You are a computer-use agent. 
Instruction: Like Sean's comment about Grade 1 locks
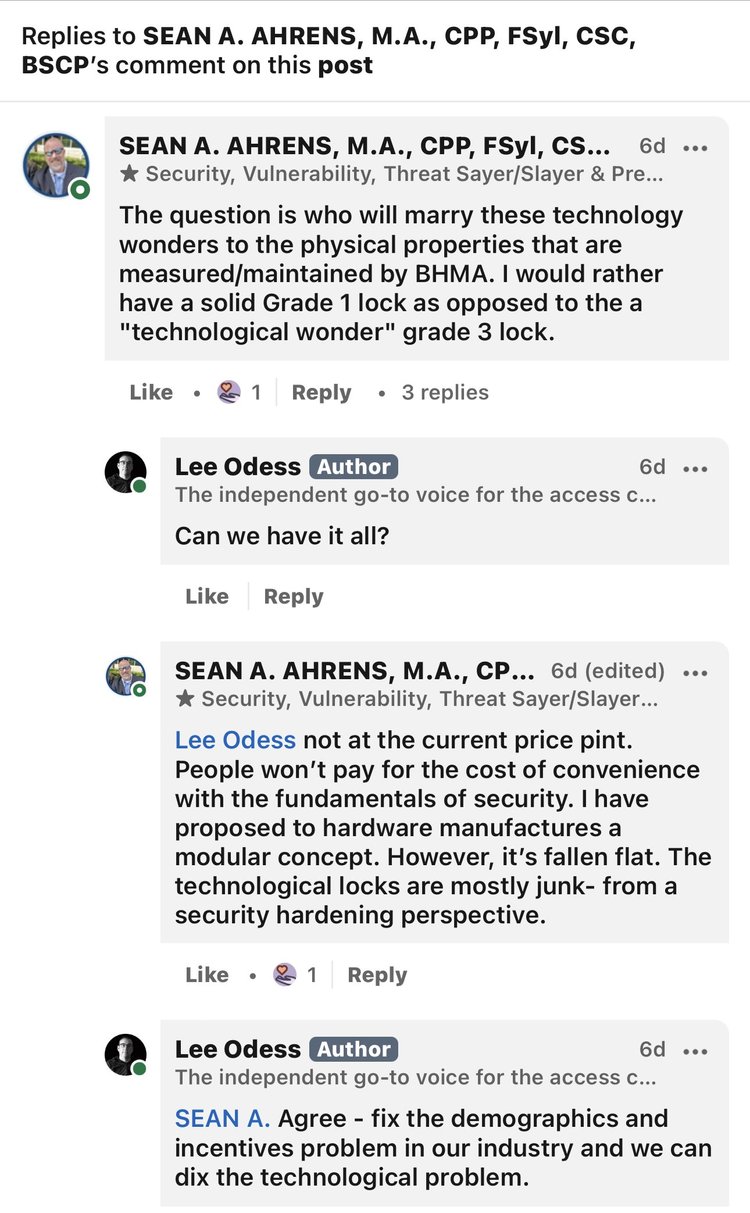[151, 392]
